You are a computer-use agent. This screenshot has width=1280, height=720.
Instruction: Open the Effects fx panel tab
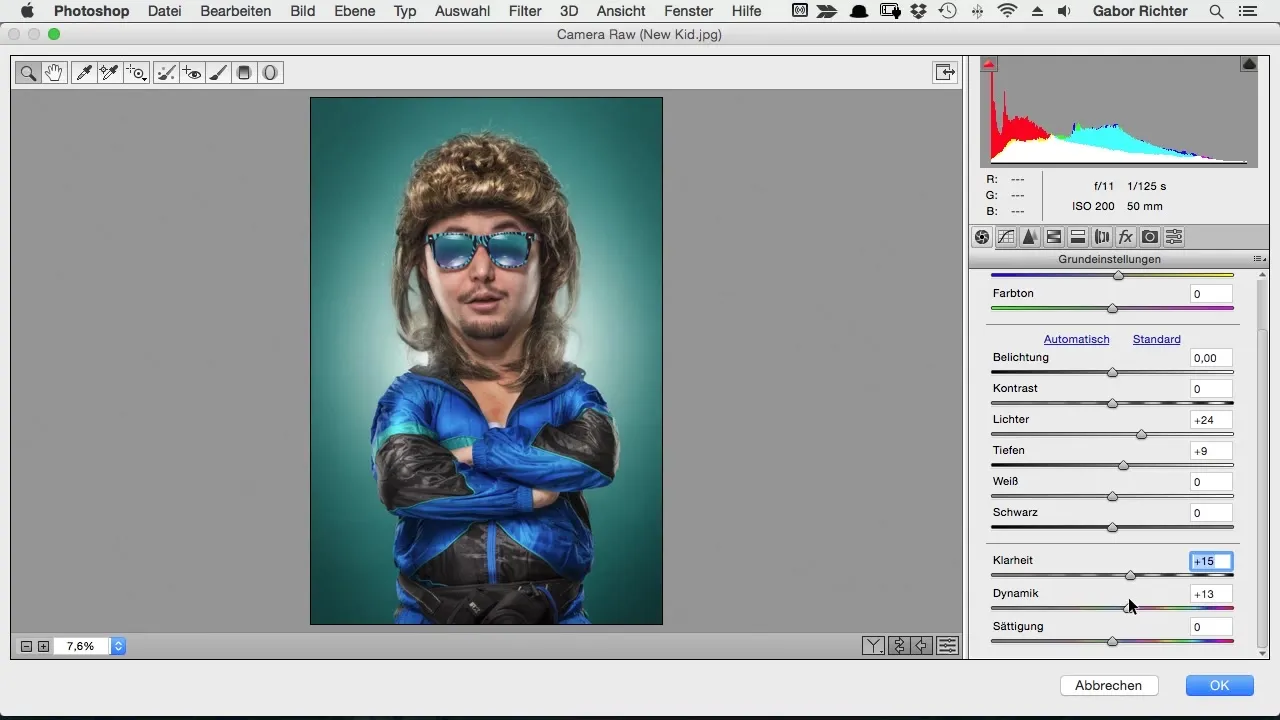(1126, 237)
